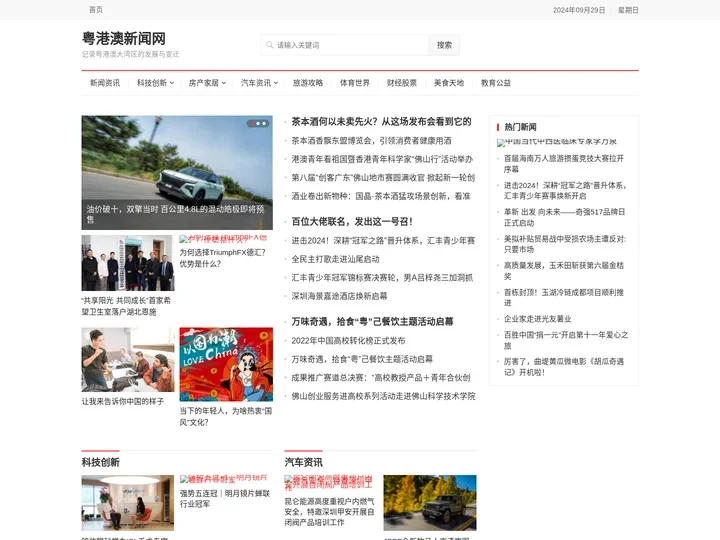Expand the 汽车资讯 dropdown arrow
This screenshot has height=540, width=720.
(x=276, y=83)
